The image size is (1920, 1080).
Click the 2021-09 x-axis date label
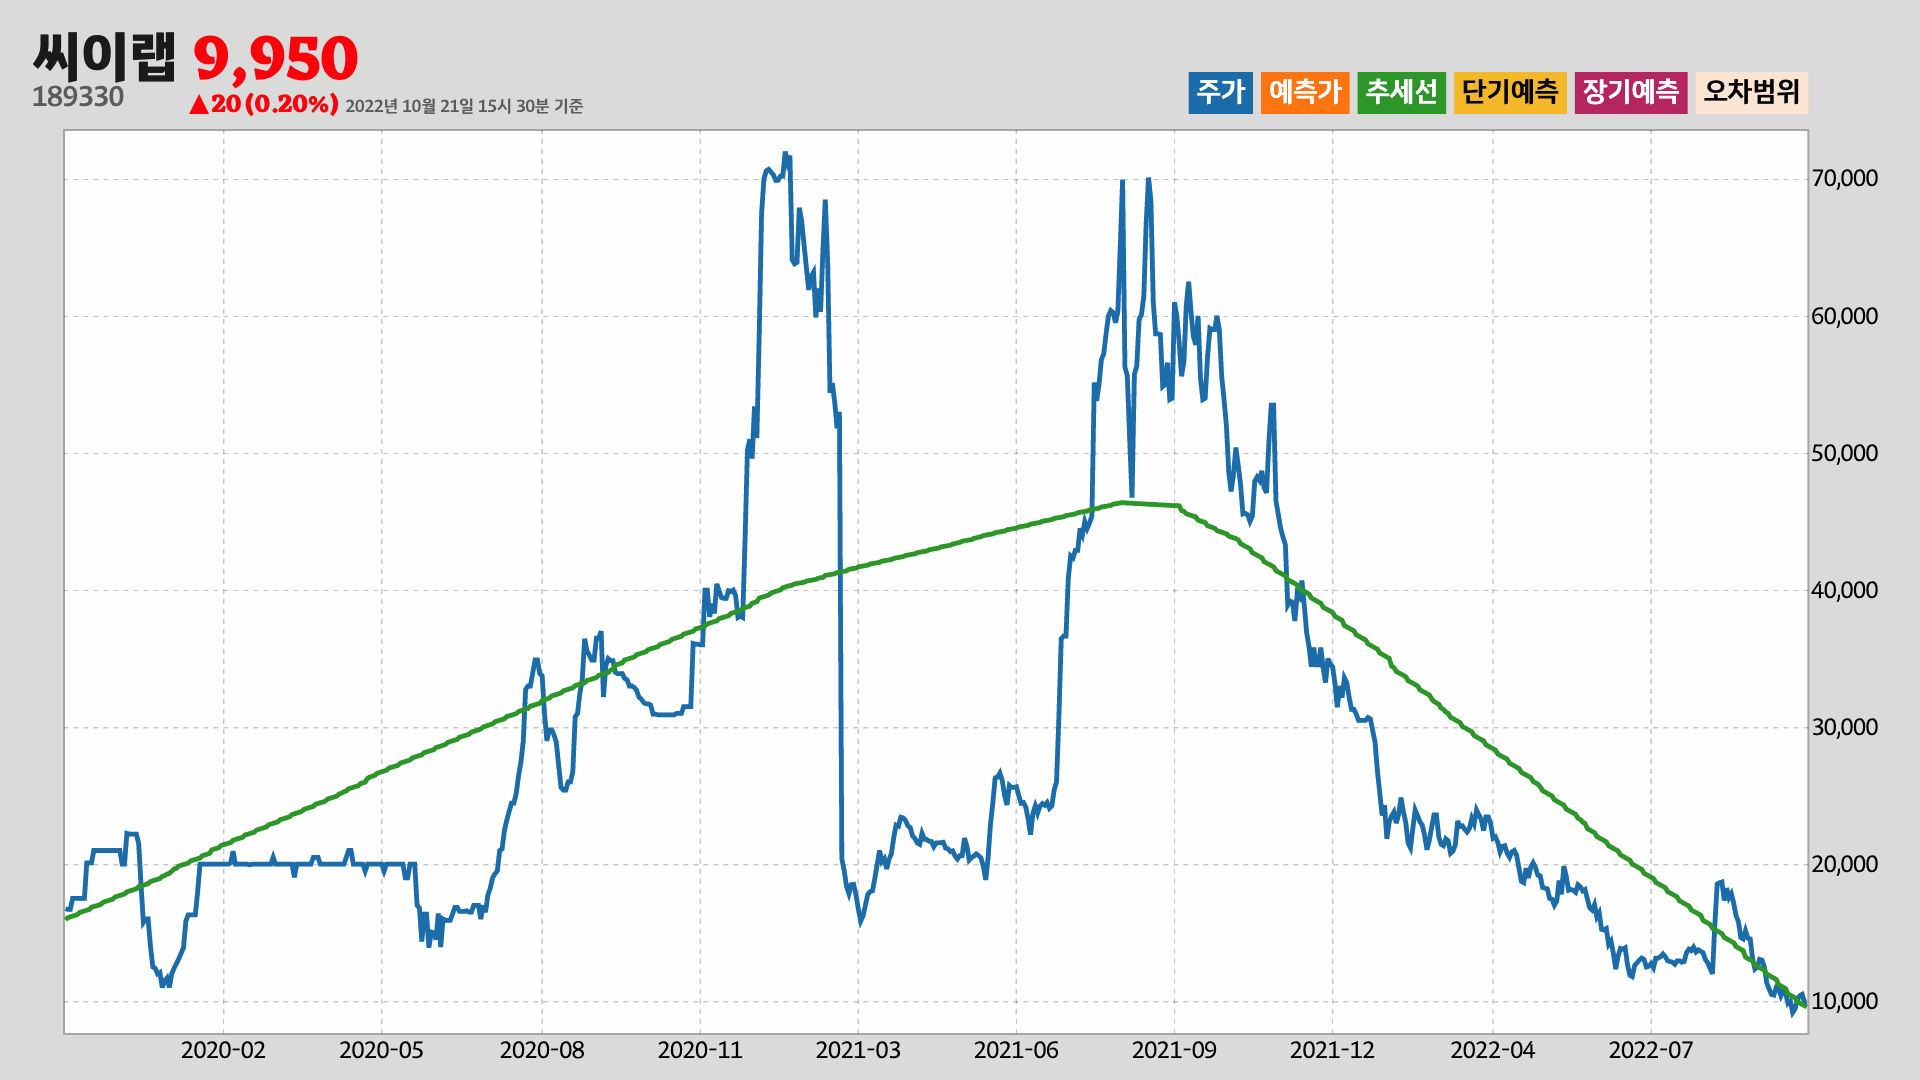click(x=1174, y=1051)
